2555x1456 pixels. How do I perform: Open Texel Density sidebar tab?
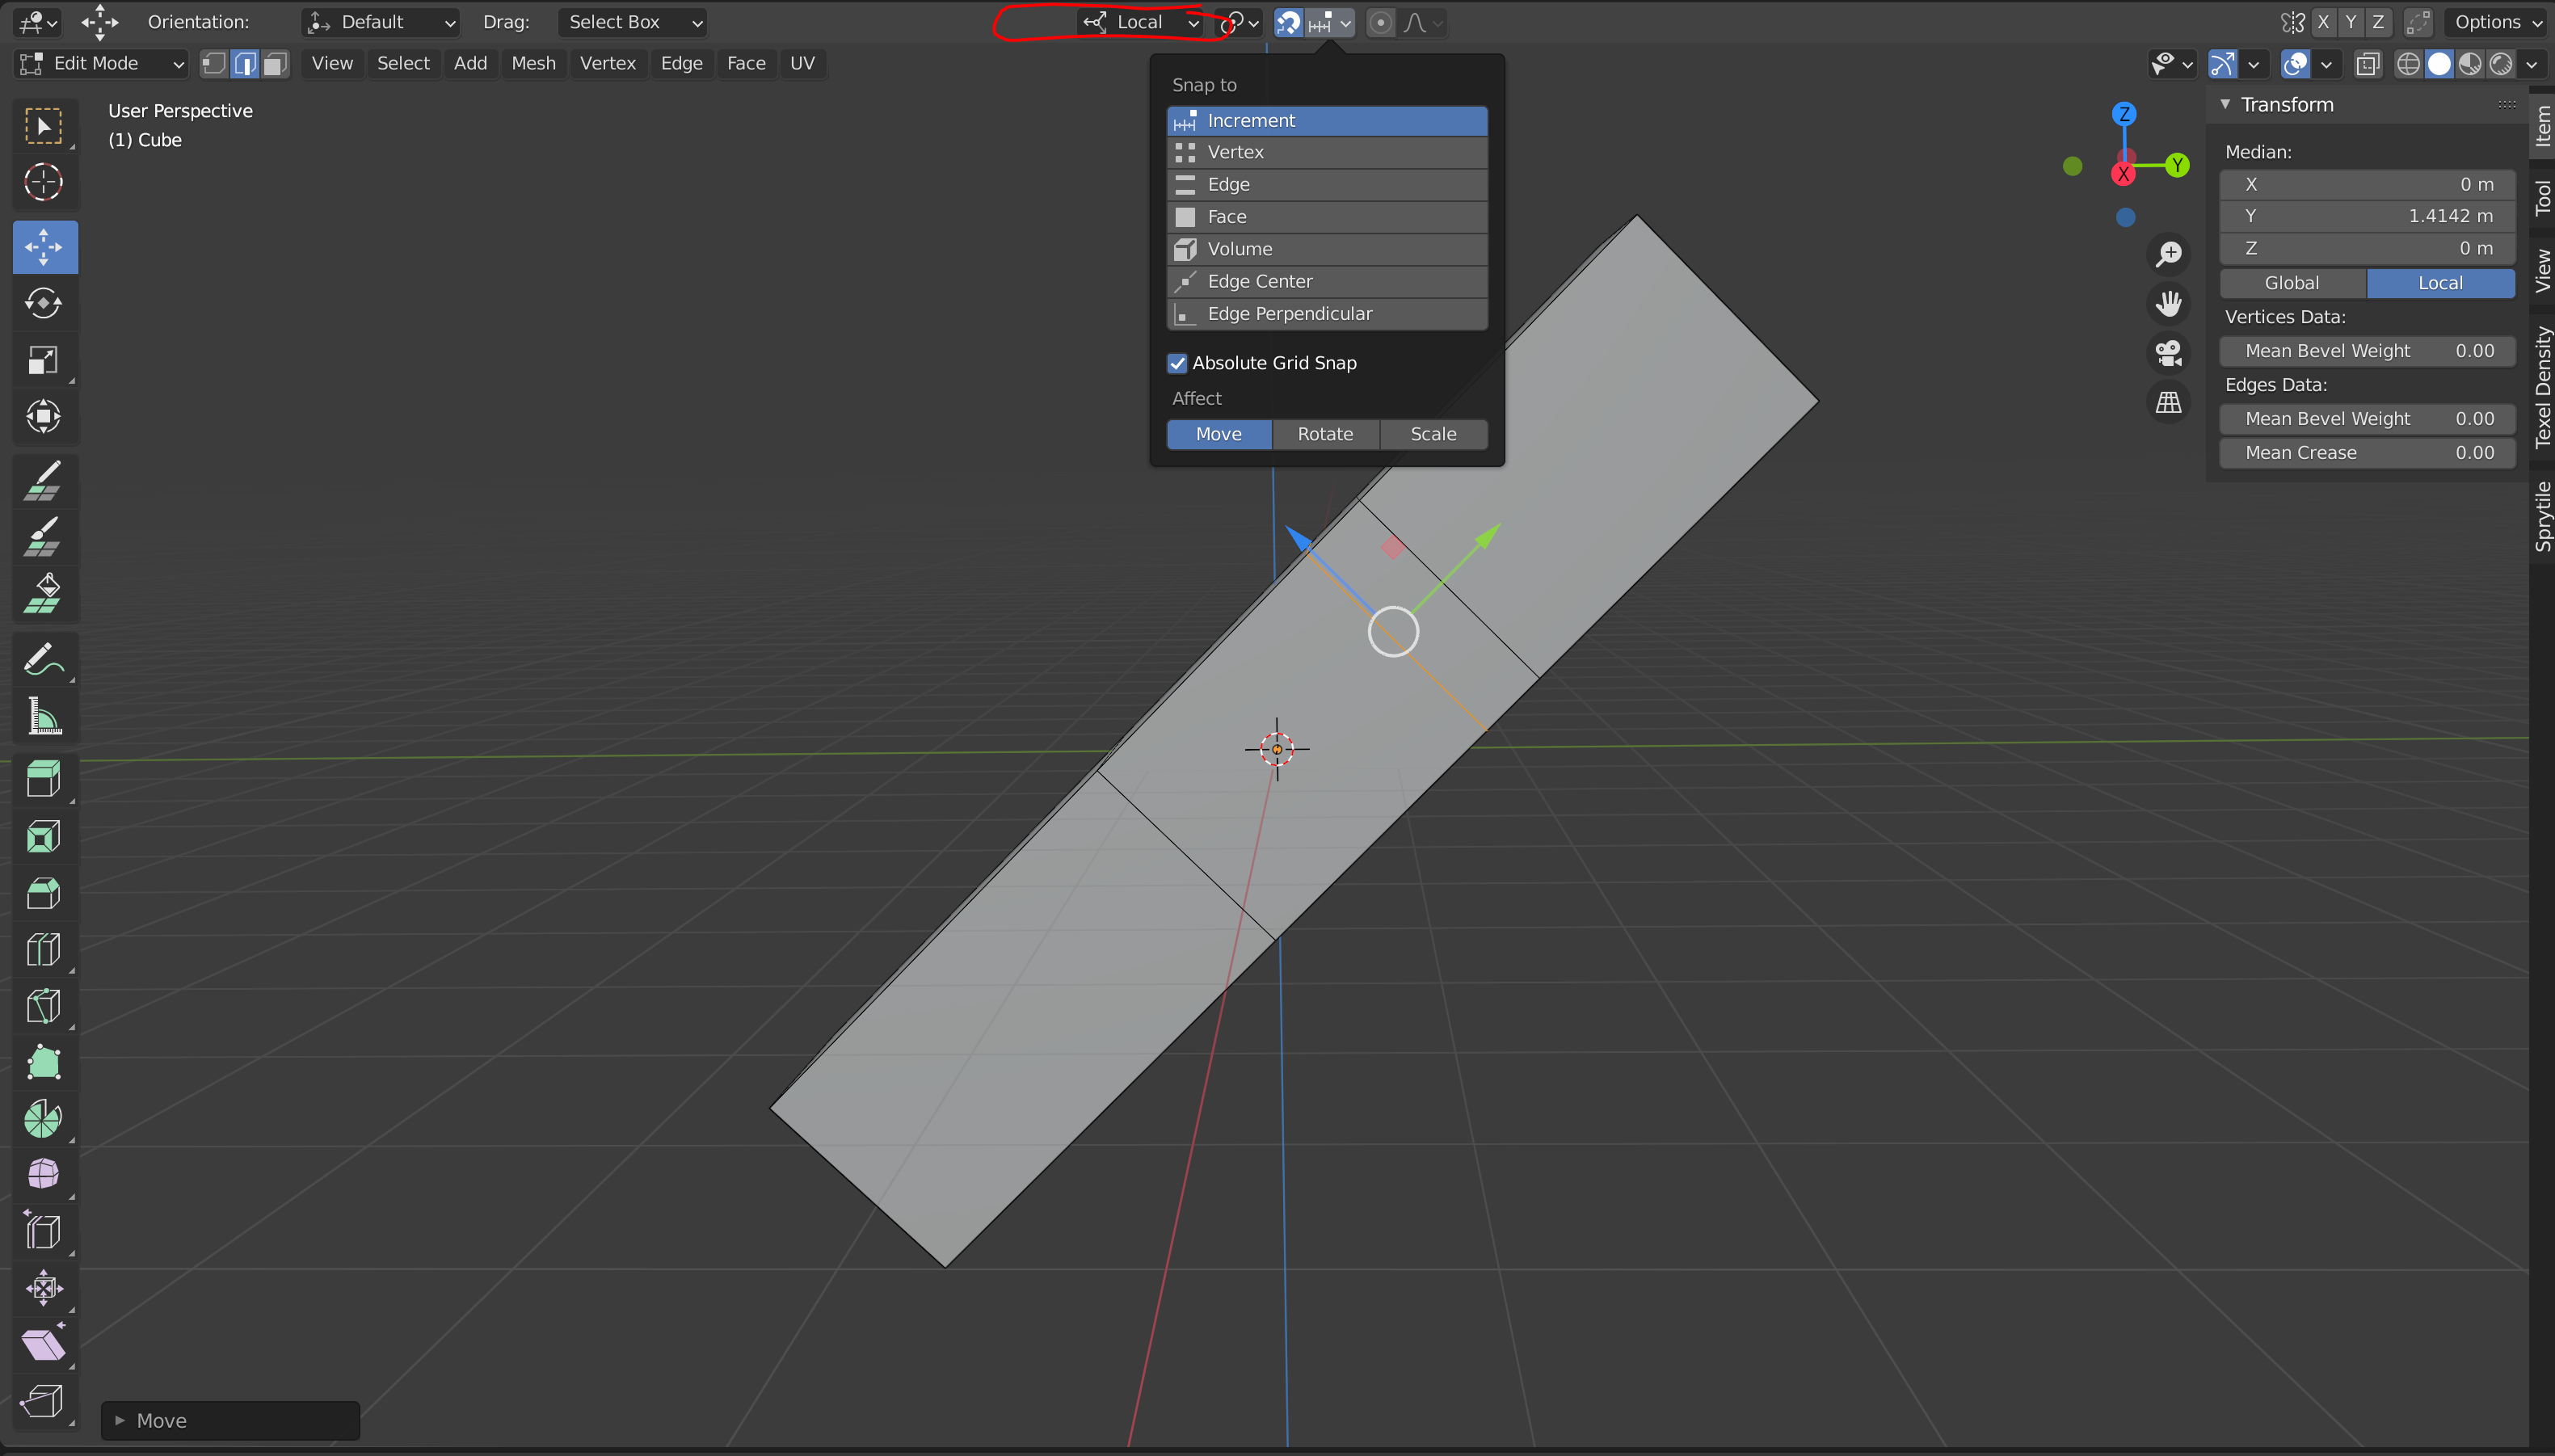pos(2541,387)
